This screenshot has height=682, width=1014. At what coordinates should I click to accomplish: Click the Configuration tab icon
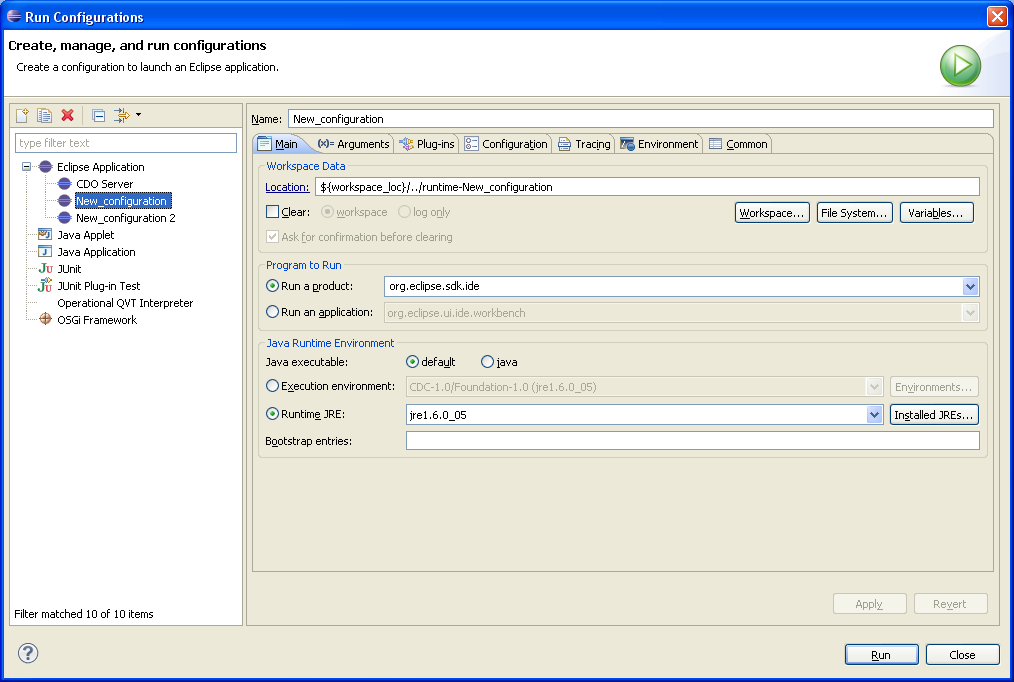[471, 144]
